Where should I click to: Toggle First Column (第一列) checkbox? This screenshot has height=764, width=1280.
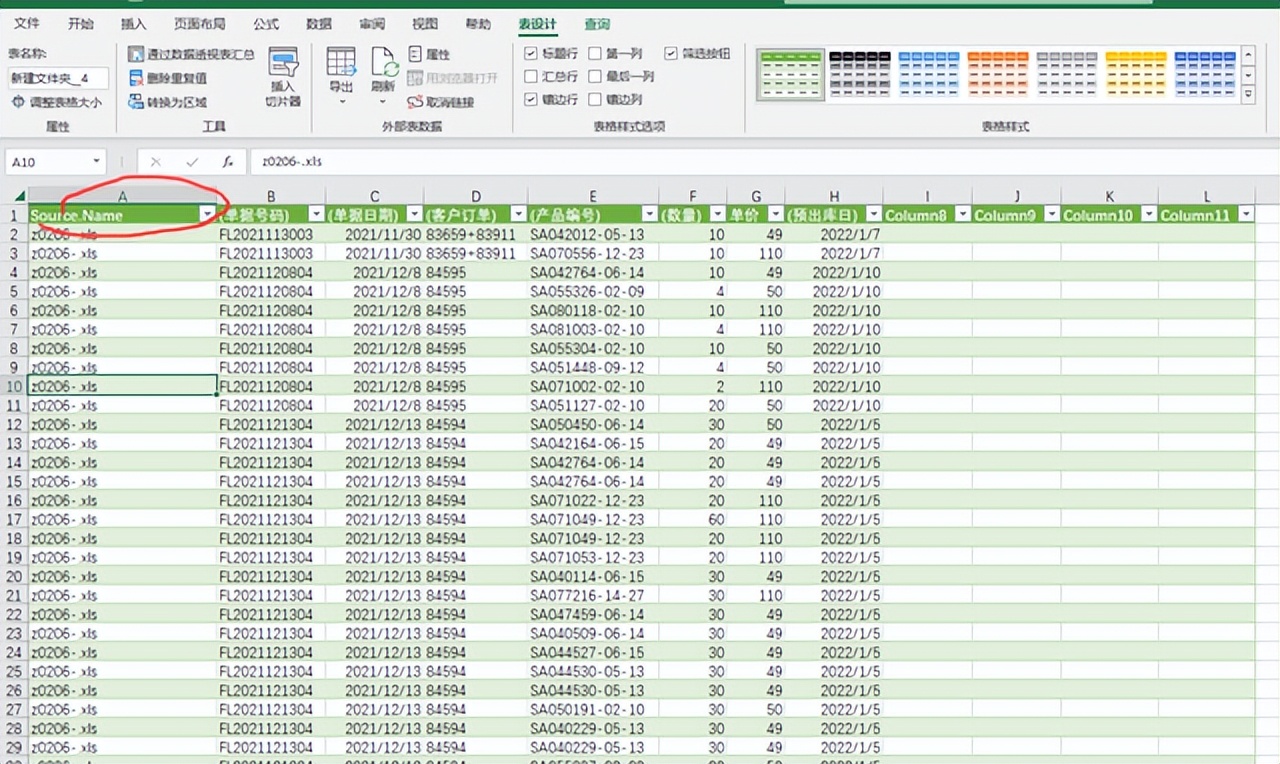[x=595, y=53]
